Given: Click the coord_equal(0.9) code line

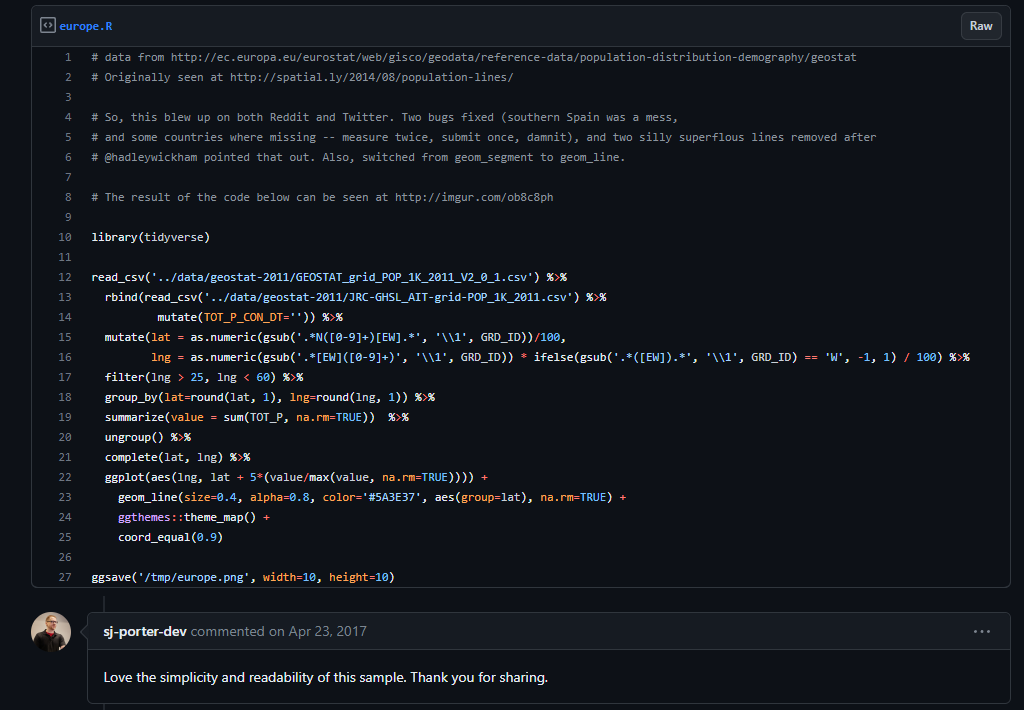Looking at the screenshot, I should 170,537.
